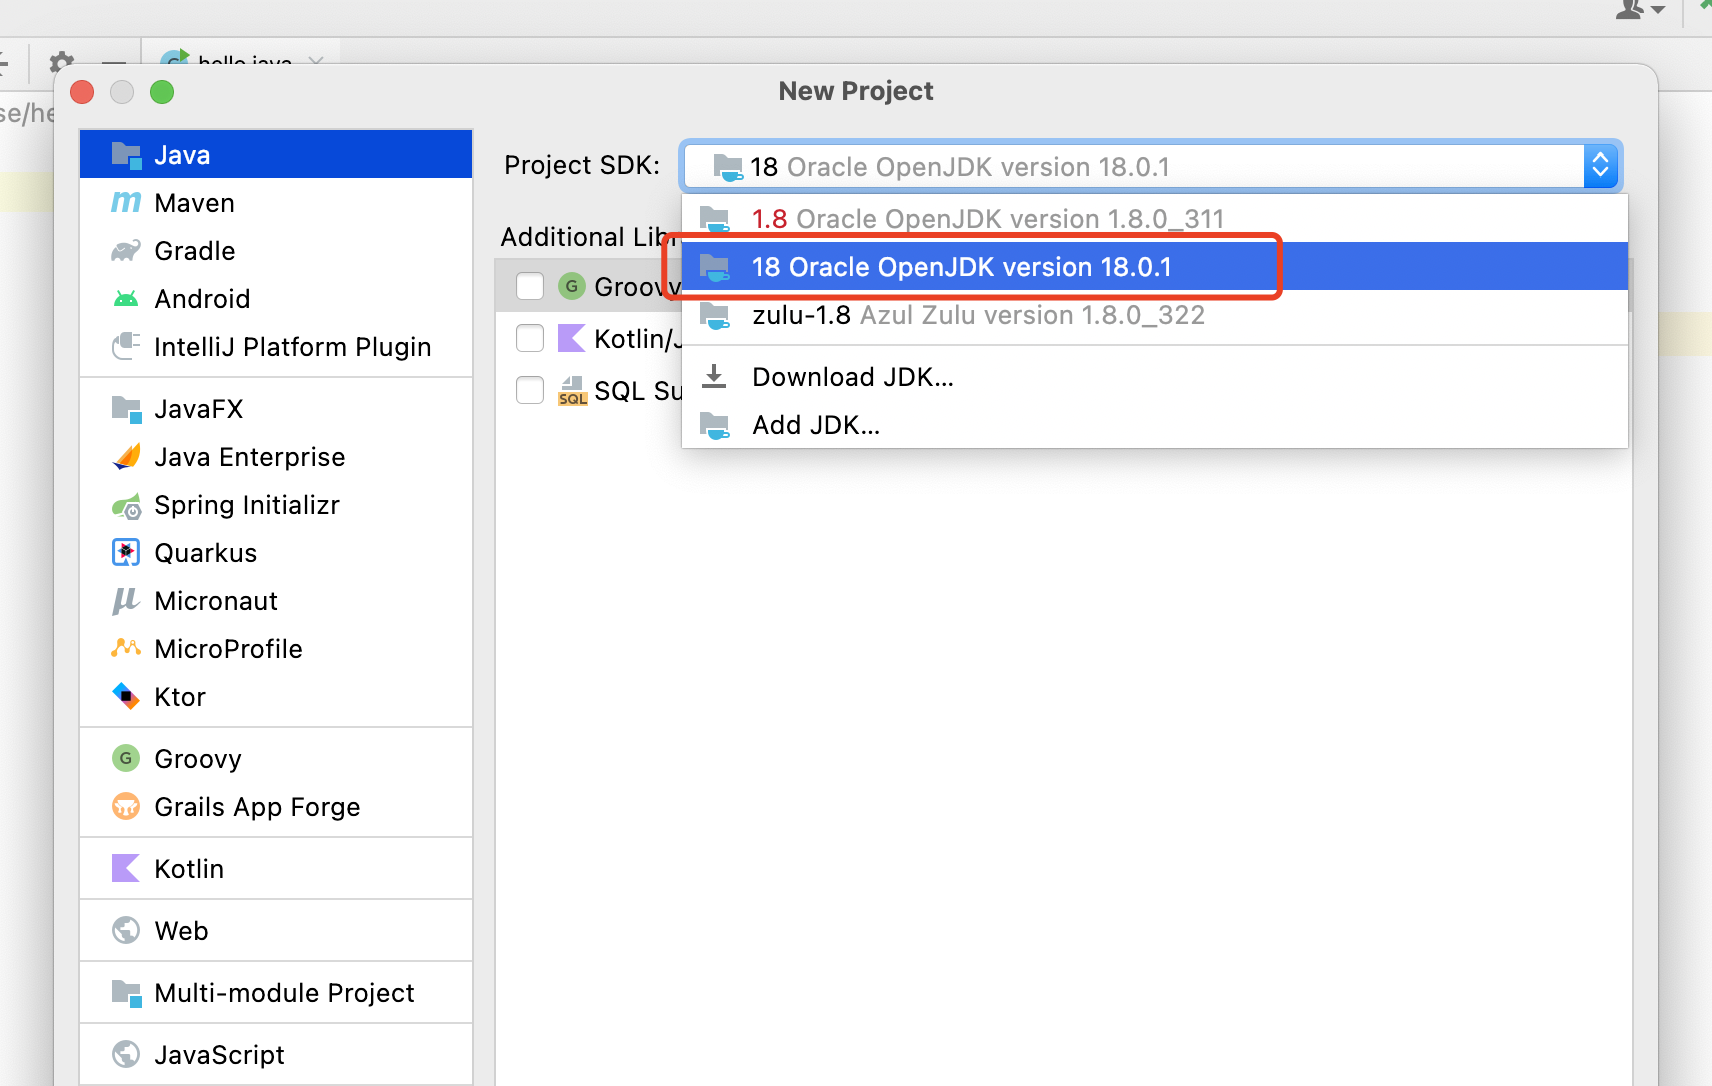Click the user account icon at top right

pos(1630,10)
